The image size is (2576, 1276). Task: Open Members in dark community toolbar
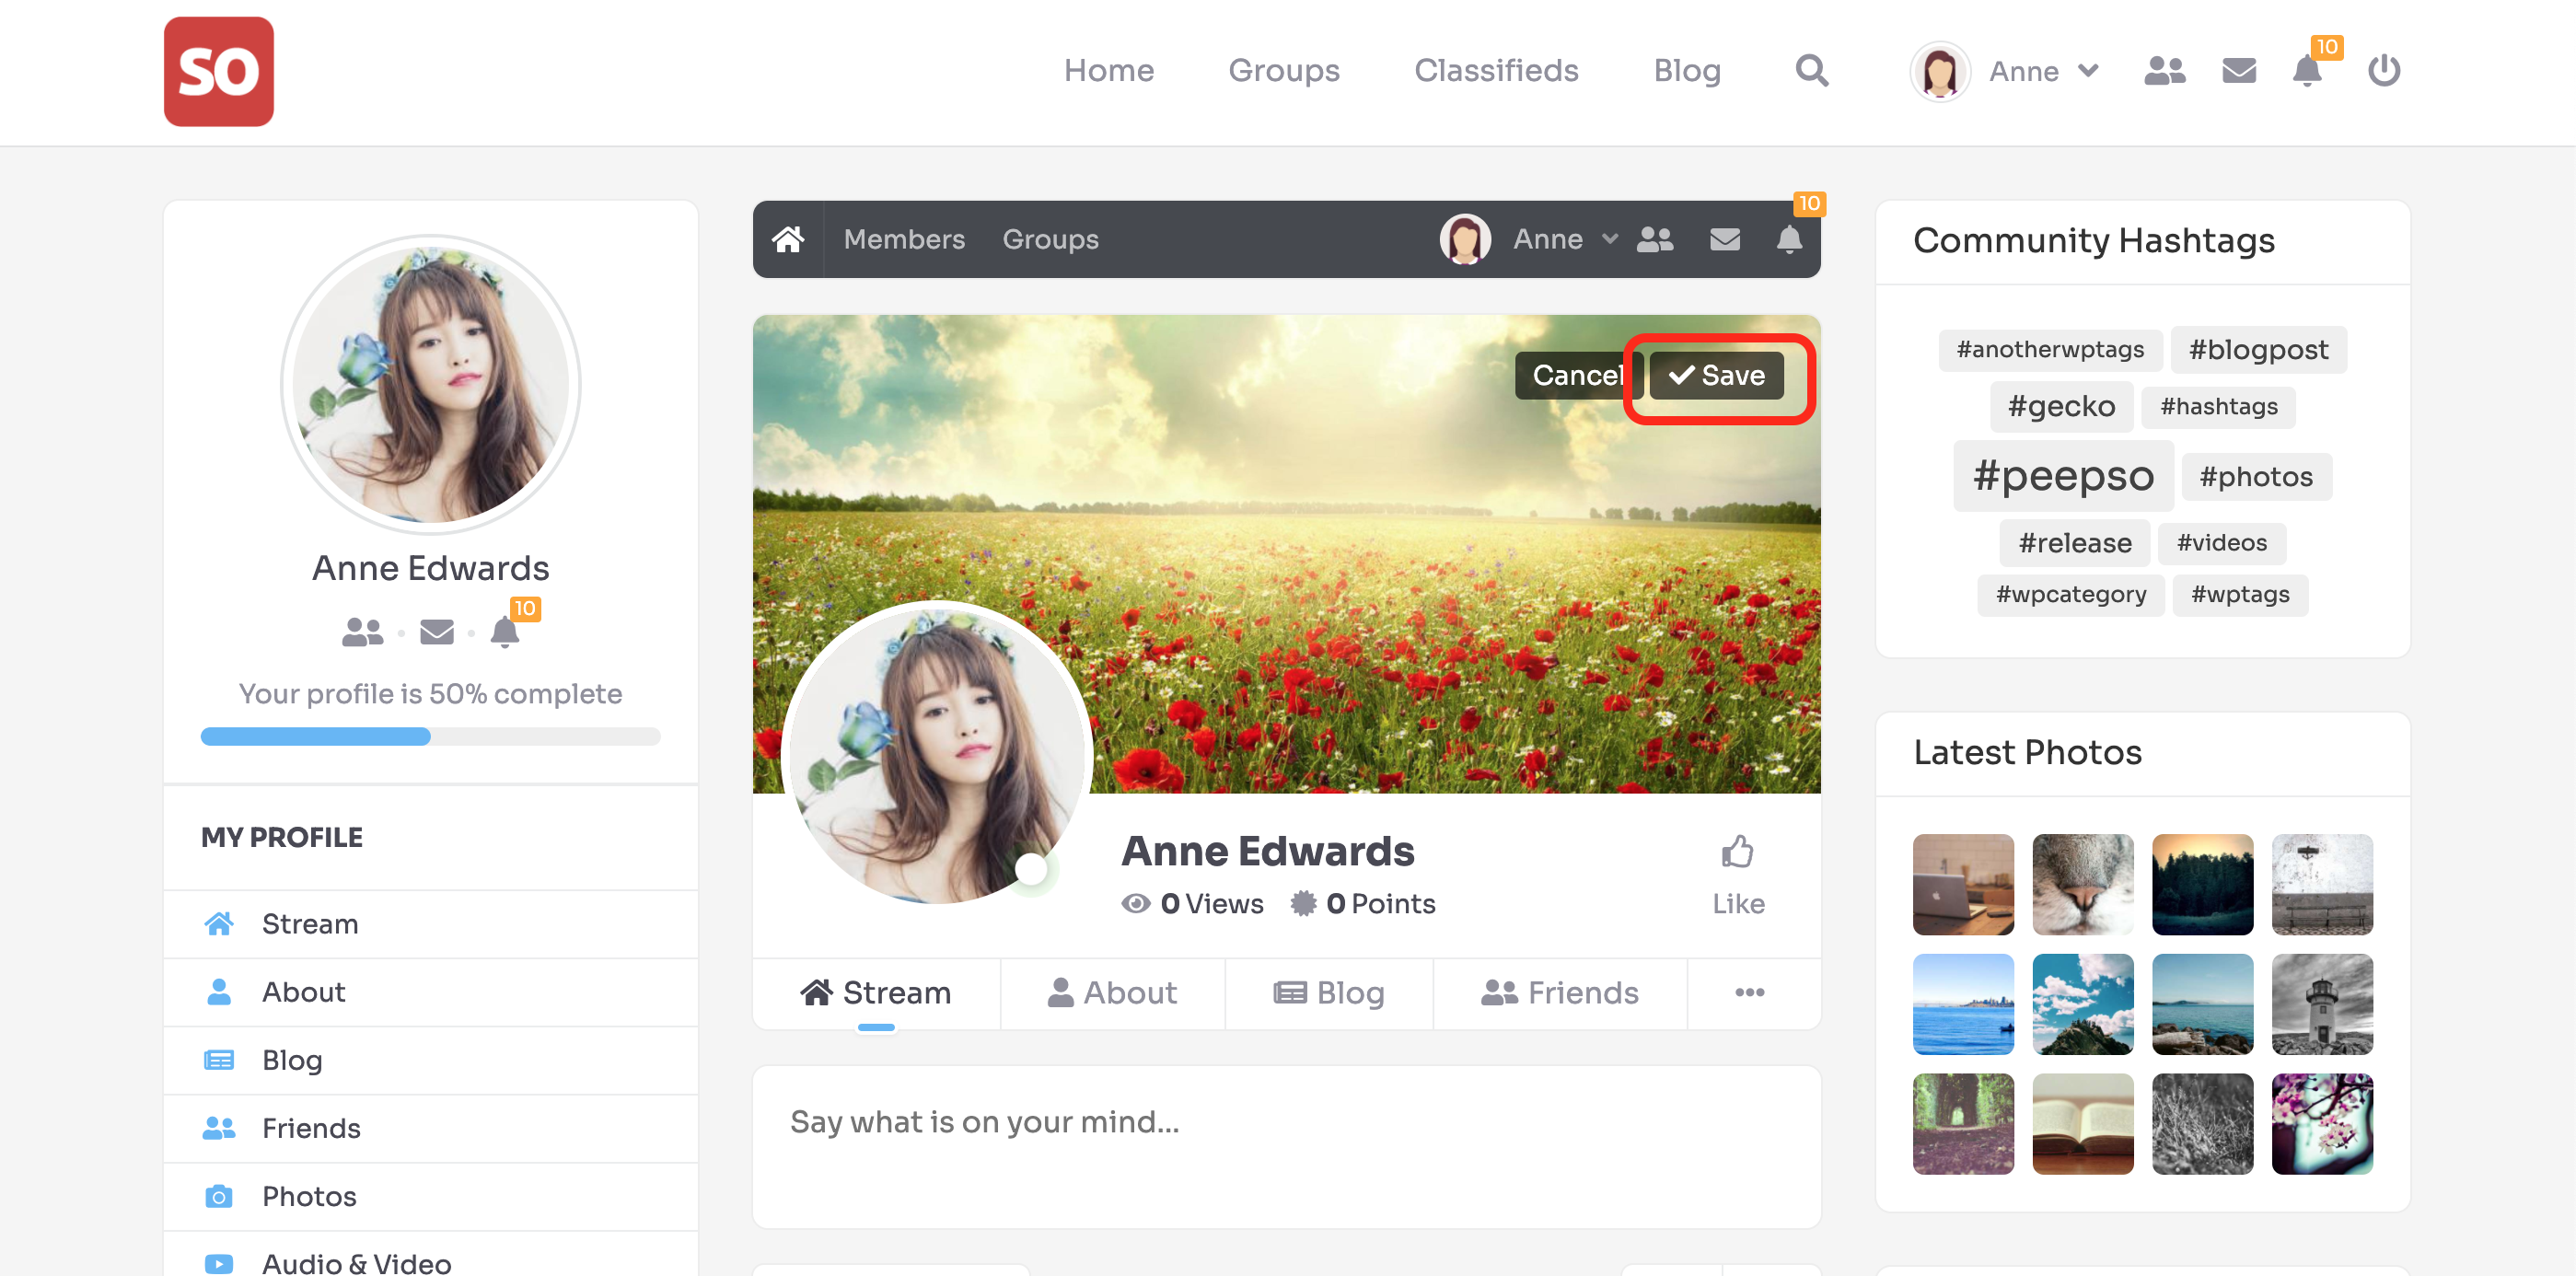click(x=903, y=239)
